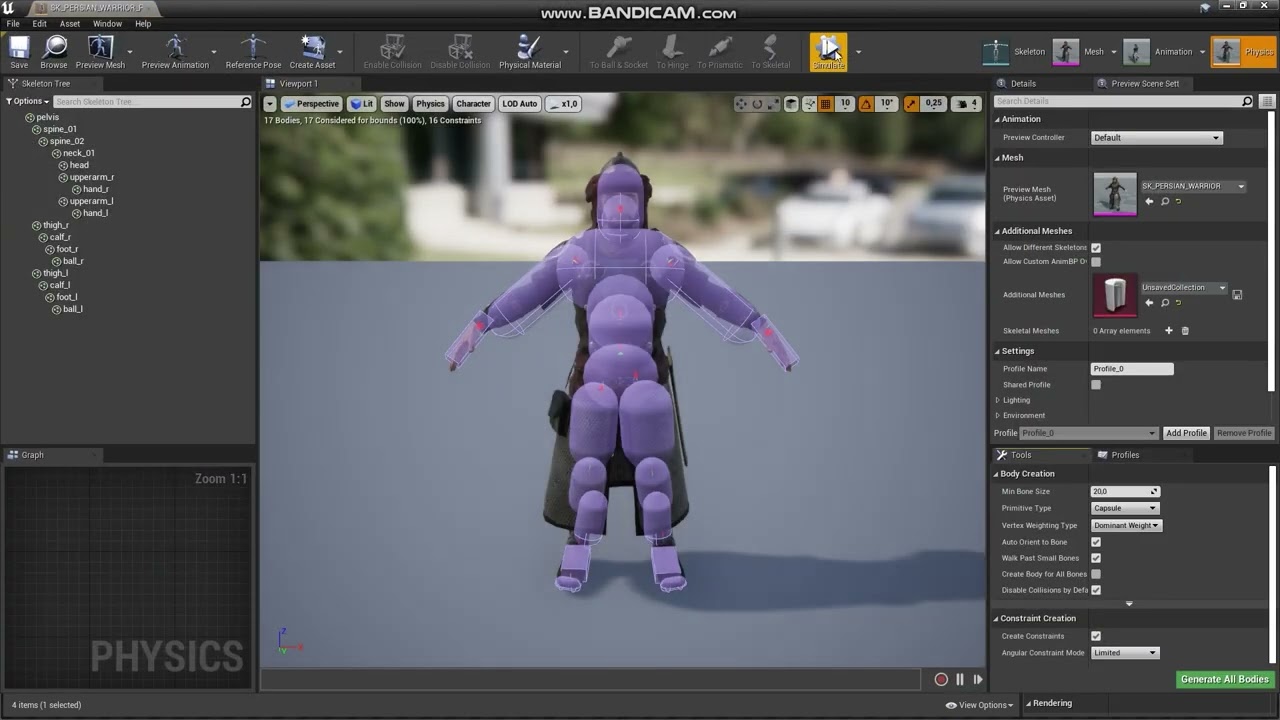
Task: Click the Lit view mode button
Action: pos(362,104)
